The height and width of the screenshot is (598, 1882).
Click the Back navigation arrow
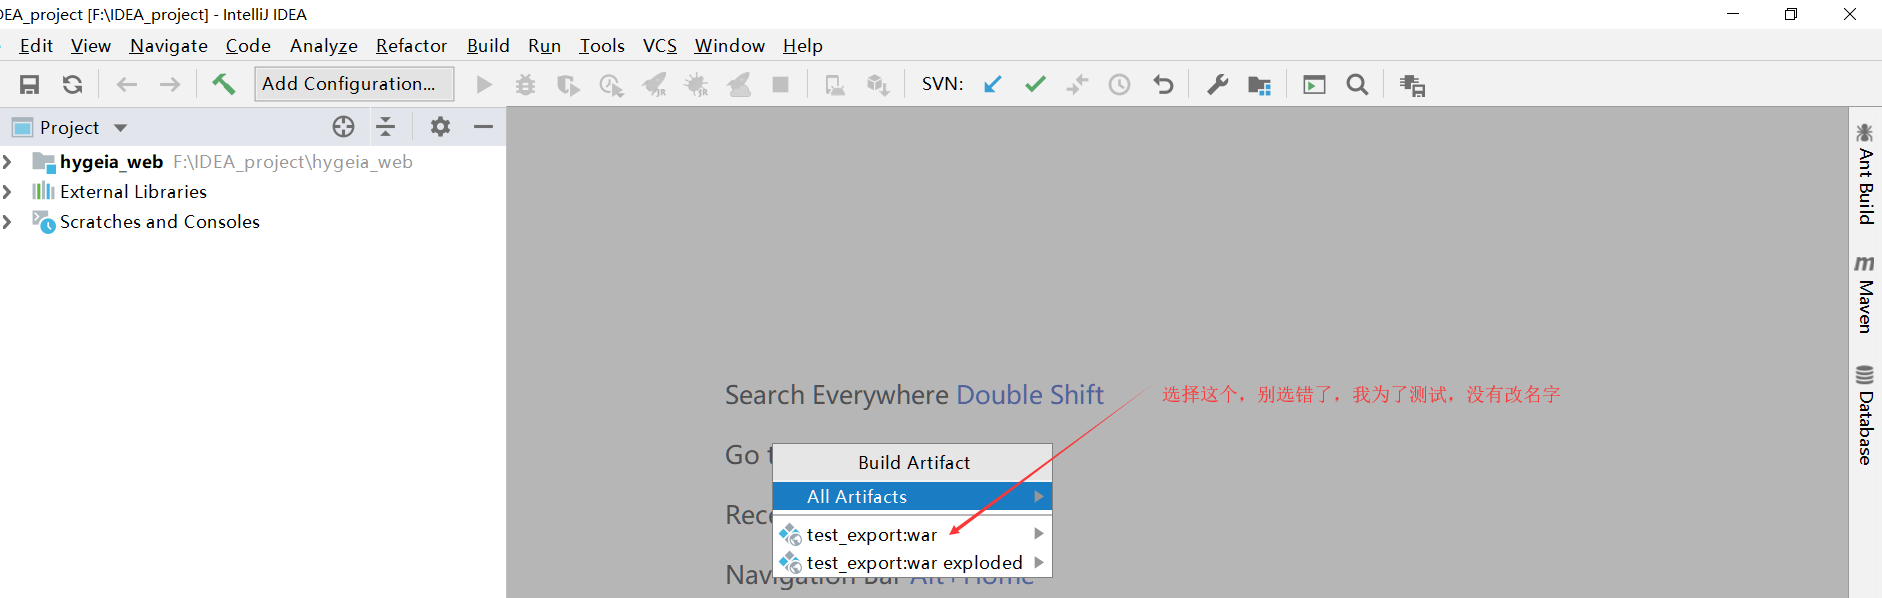pyautogui.click(x=127, y=85)
